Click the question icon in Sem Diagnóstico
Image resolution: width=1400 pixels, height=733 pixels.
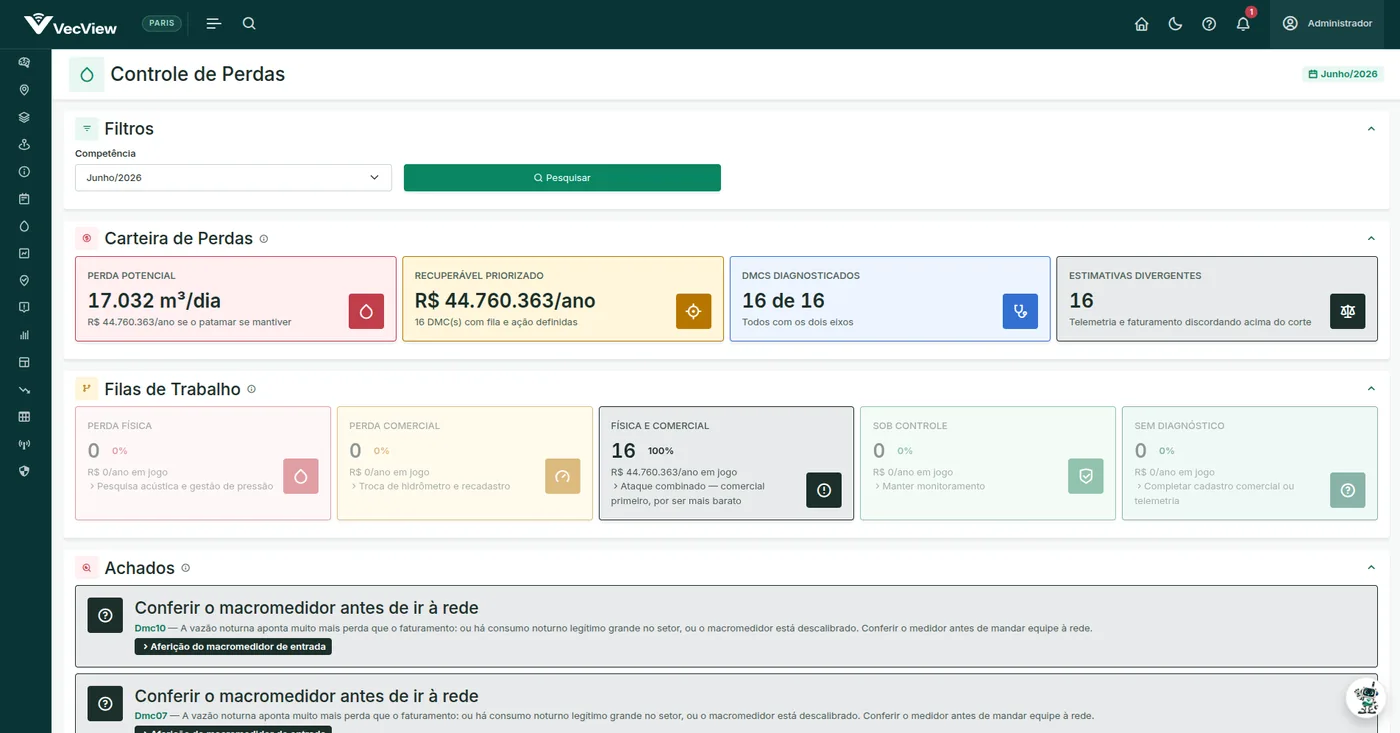[x=1347, y=490]
